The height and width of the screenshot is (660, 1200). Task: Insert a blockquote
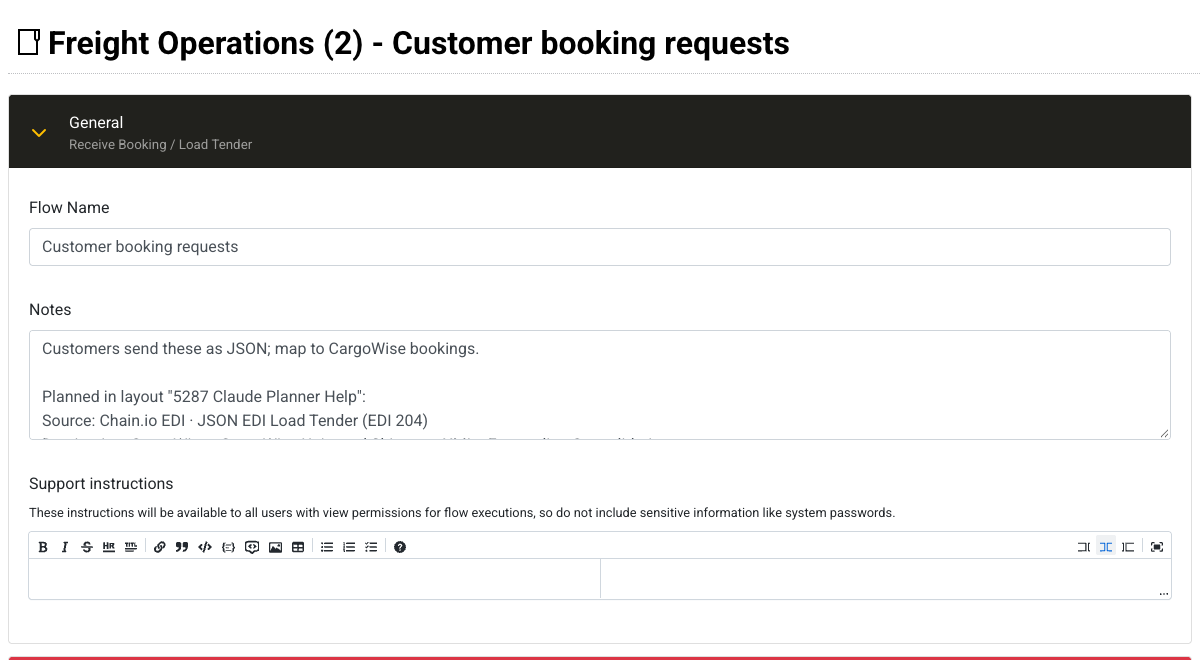tap(182, 547)
